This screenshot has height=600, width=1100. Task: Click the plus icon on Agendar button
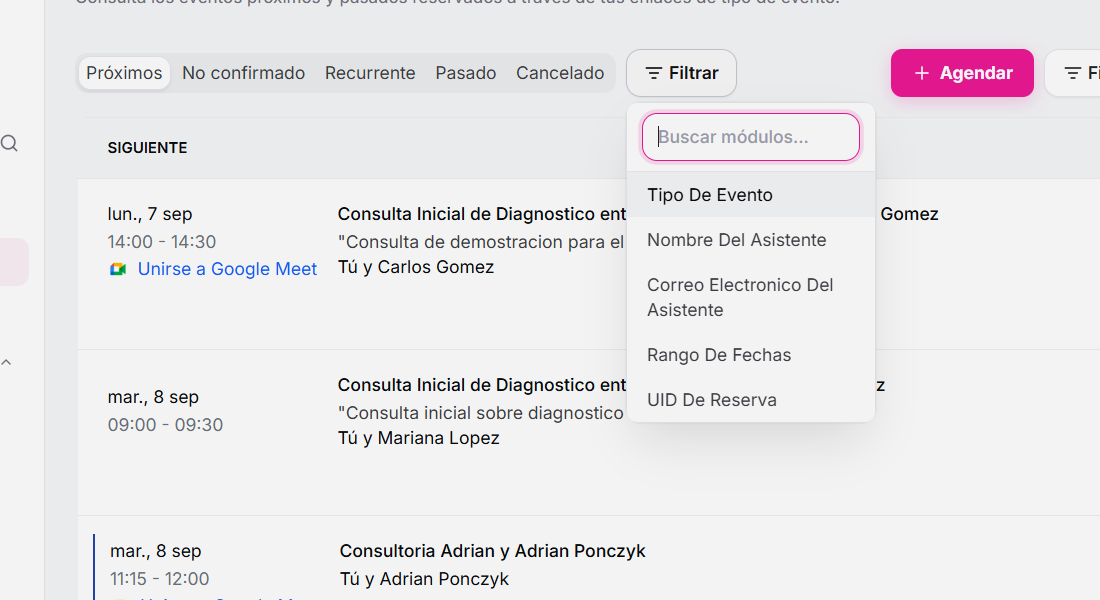coord(922,73)
